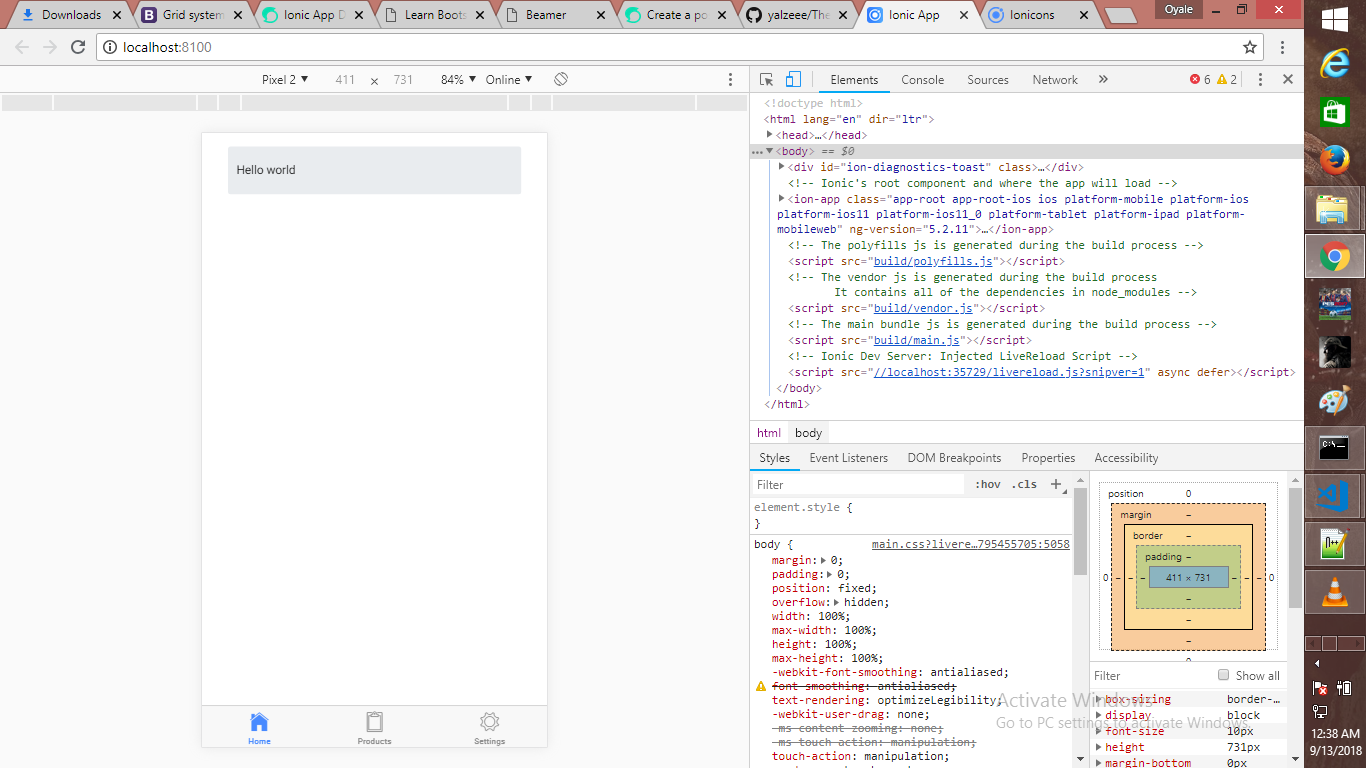Expand the head element node
The image size is (1366, 768).
point(770,135)
